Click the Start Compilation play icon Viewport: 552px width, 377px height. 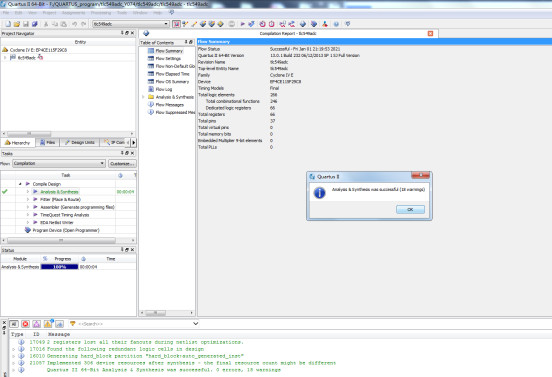(x=243, y=24)
